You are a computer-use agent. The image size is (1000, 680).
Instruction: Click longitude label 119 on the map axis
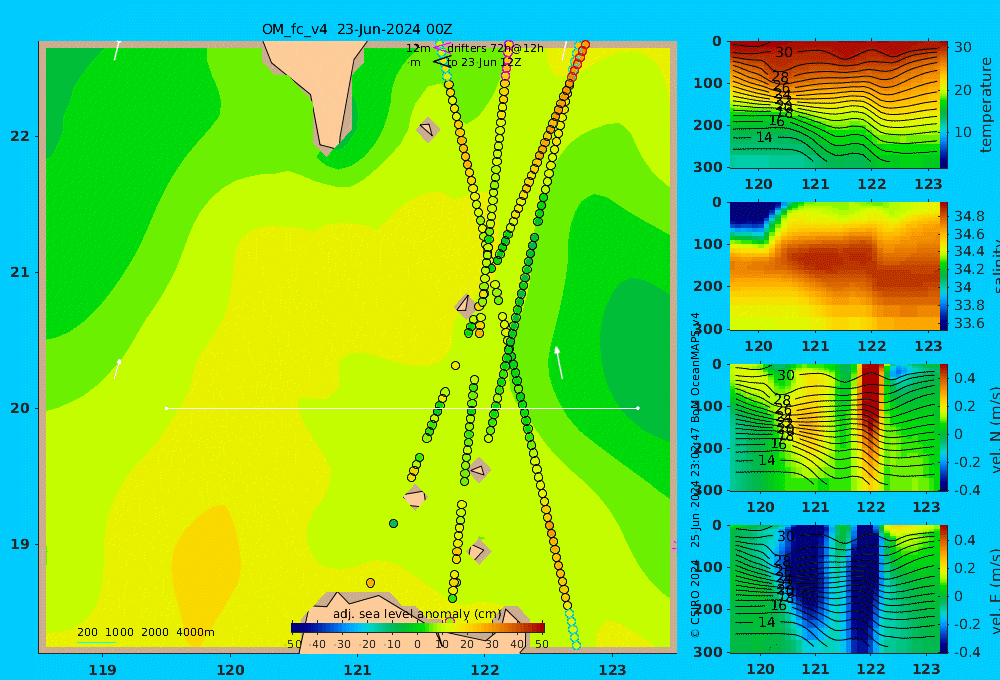[102, 670]
